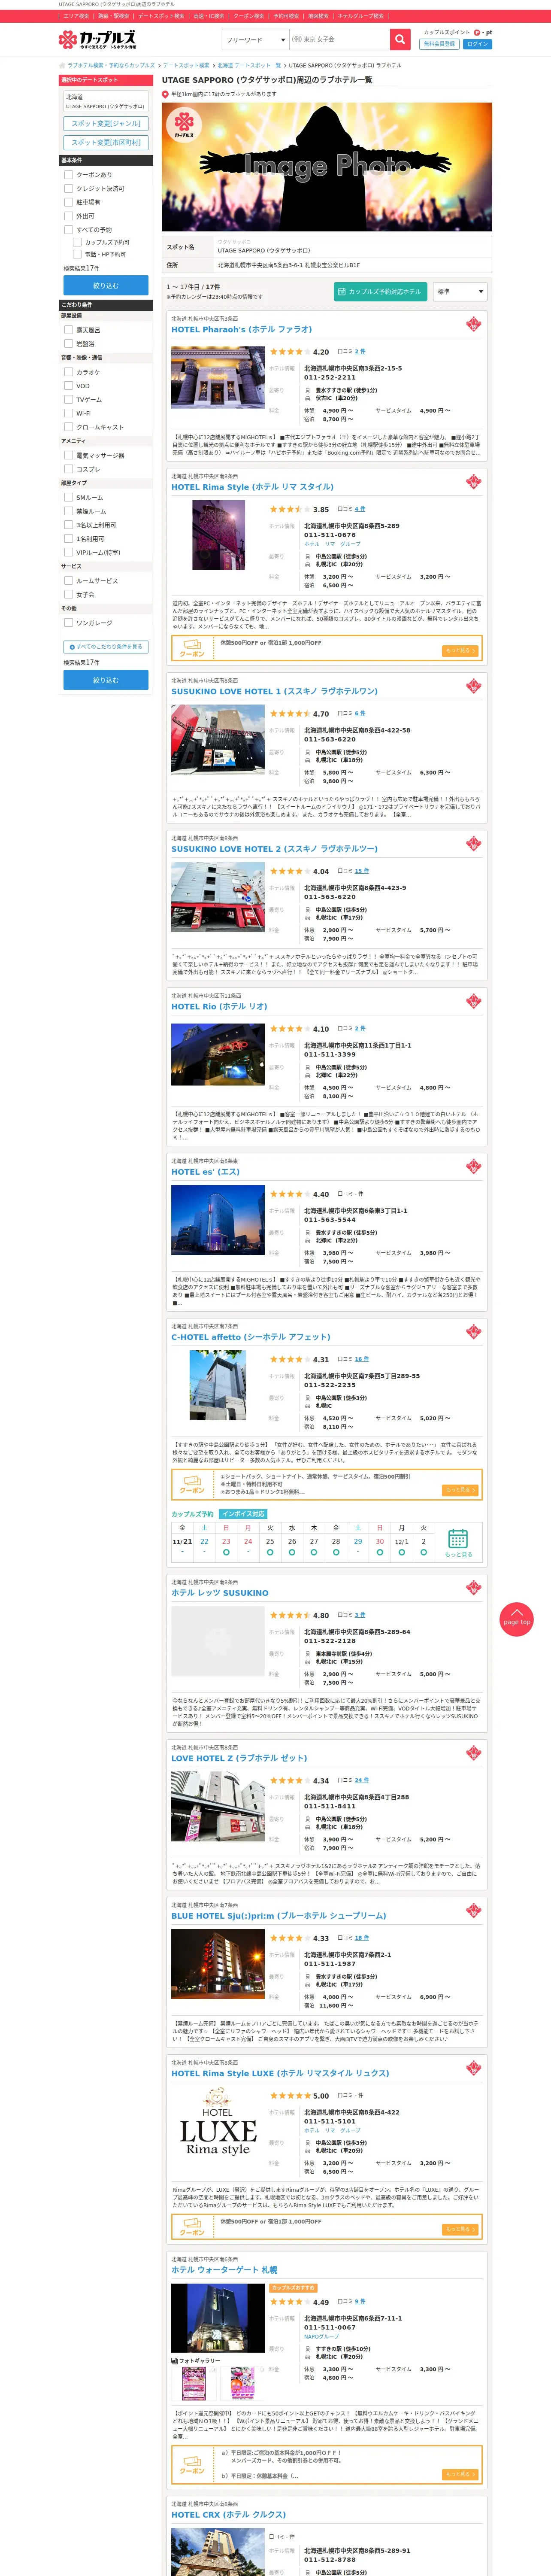Click もっと見る on Rima Style coupon
This screenshot has height=2576, width=551.
(x=460, y=651)
